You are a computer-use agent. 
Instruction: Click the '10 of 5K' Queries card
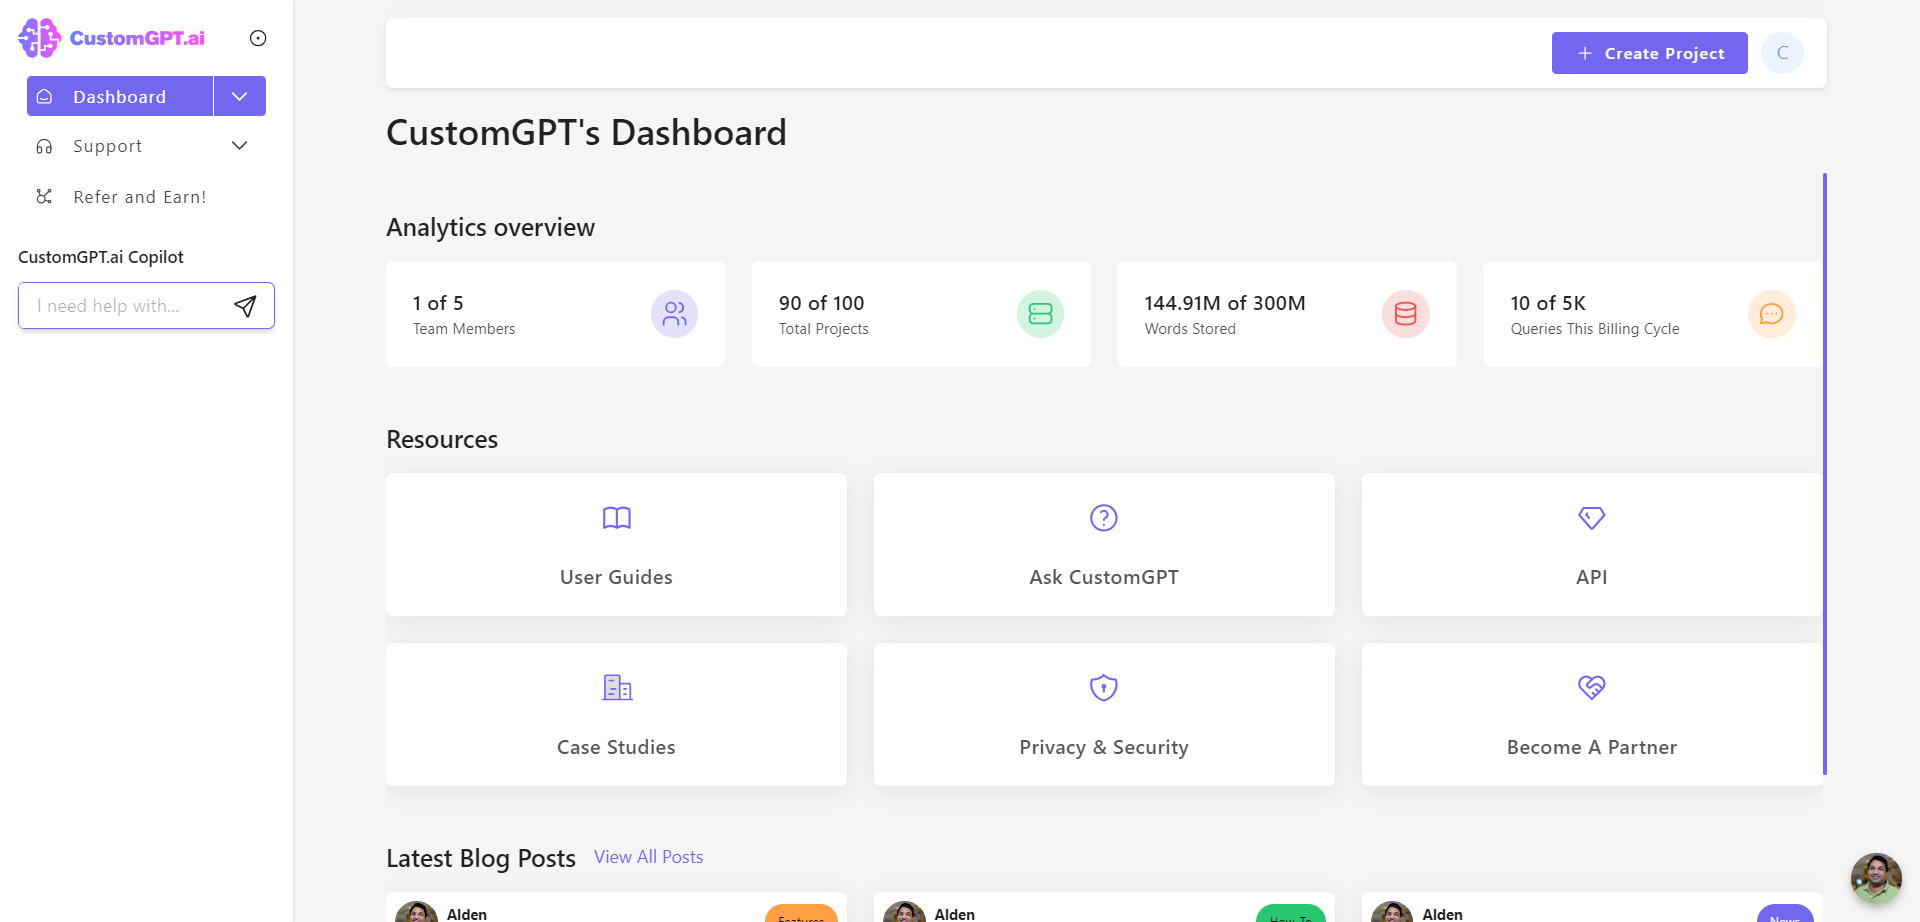pos(1653,314)
